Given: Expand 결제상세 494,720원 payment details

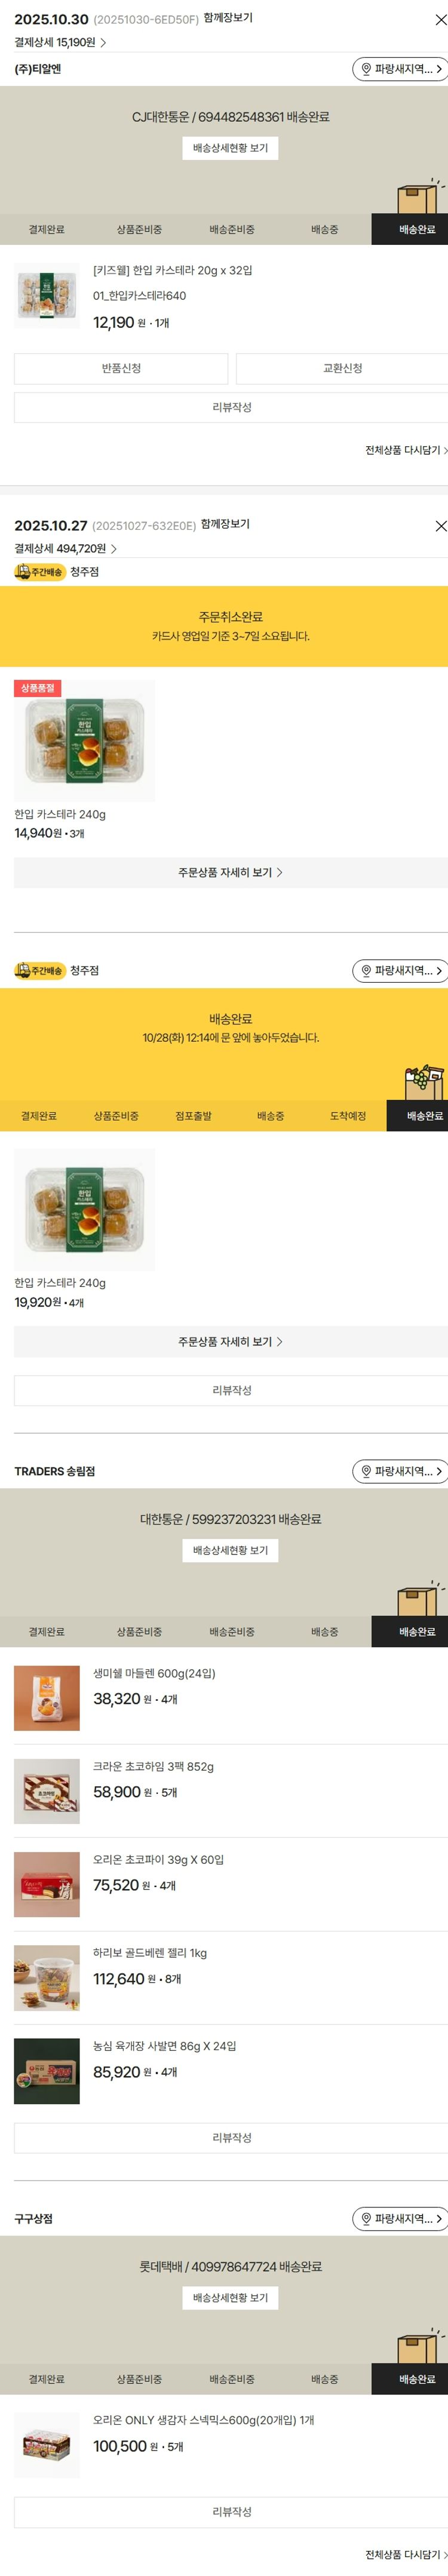Looking at the screenshot, I should tap(65, 549).
